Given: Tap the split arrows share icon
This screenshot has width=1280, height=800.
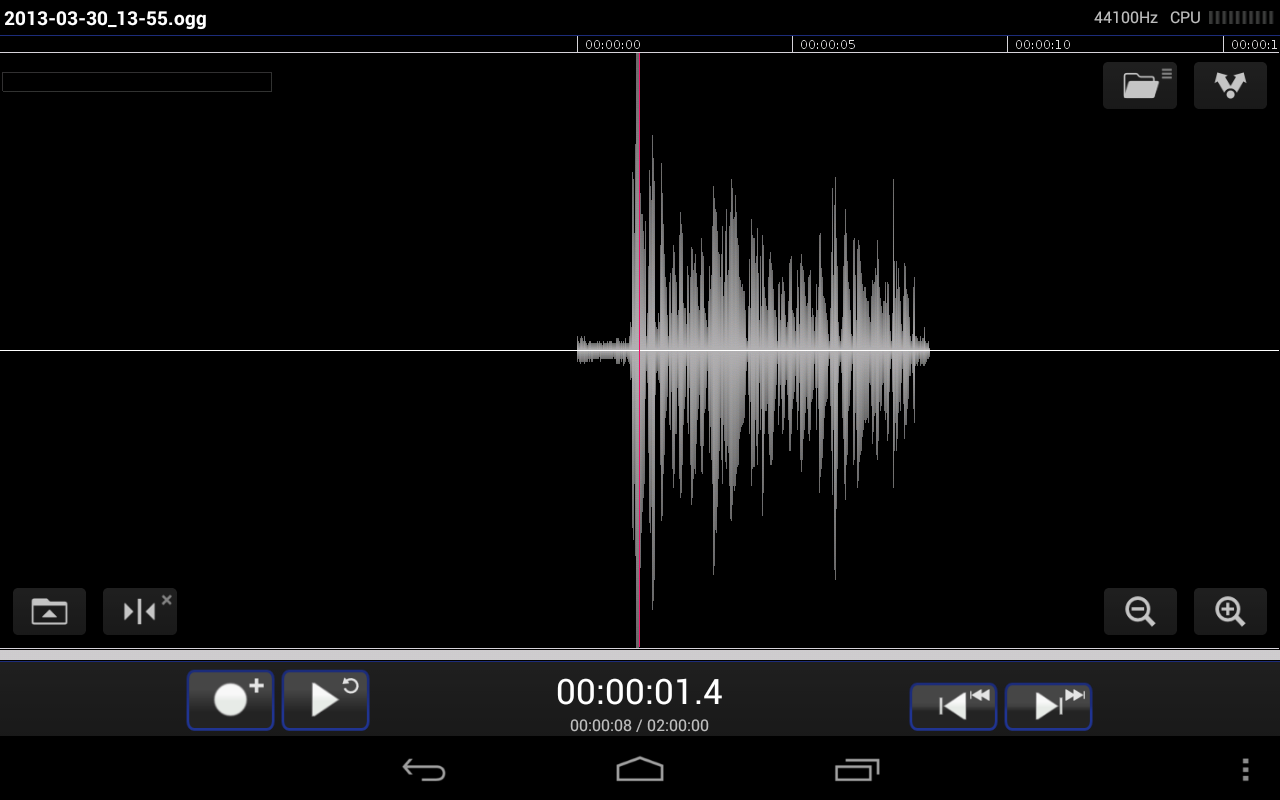Looking at the screenshot, I should click(1230, 85).
